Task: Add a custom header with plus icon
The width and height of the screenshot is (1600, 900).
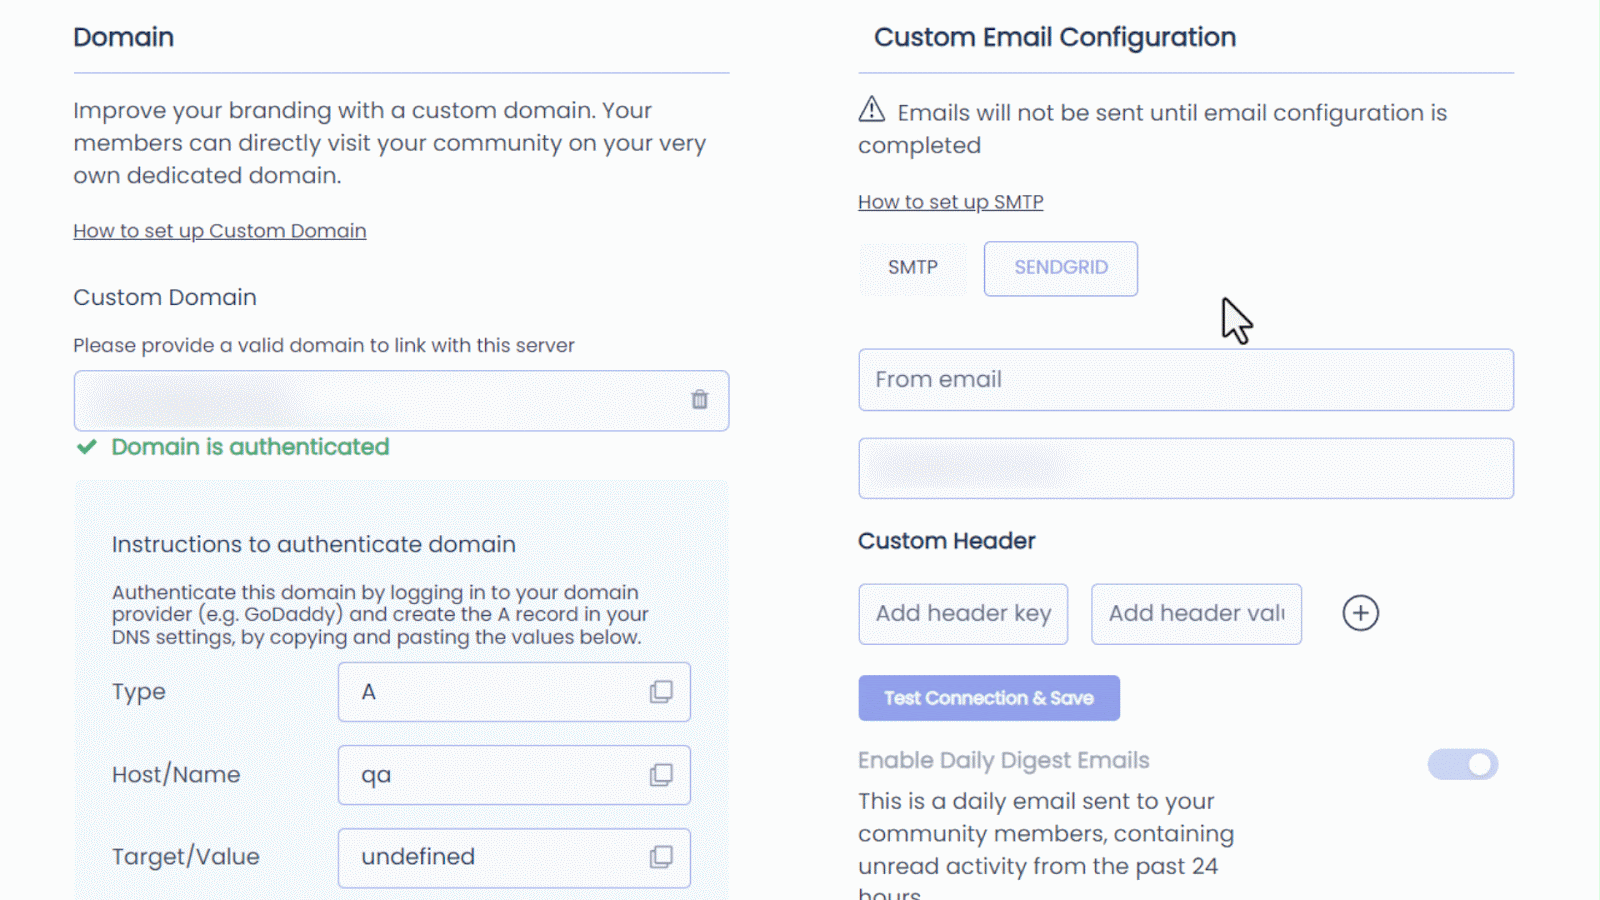Action: point(1360,613)
